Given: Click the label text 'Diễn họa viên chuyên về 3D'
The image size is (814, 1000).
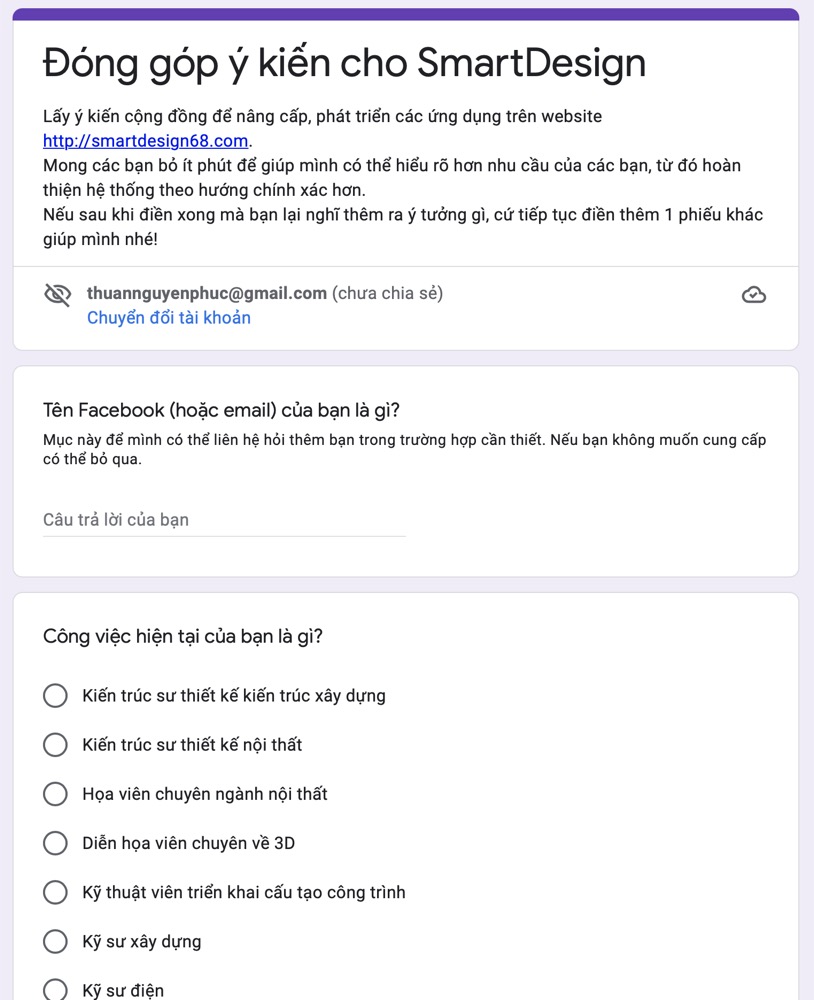Looking at the screenshot, I should pyautogui.click(x=189, y=844).
